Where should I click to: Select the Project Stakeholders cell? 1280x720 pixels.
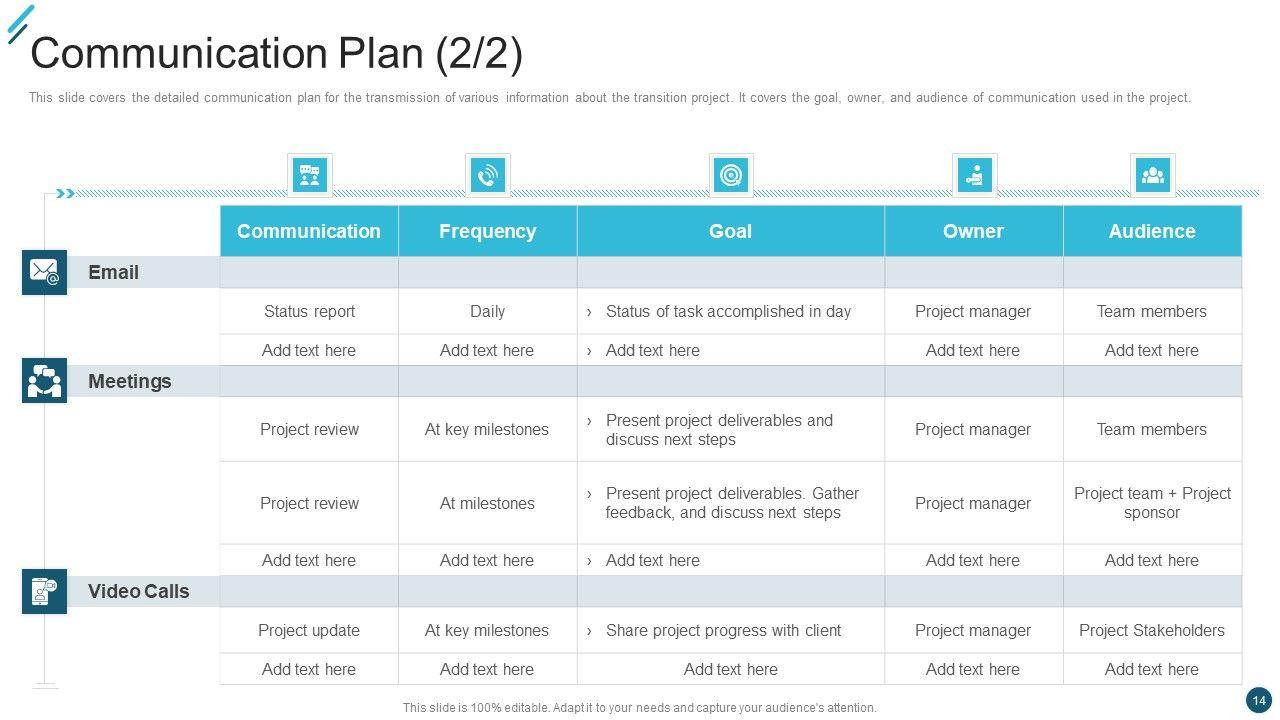1152,630
